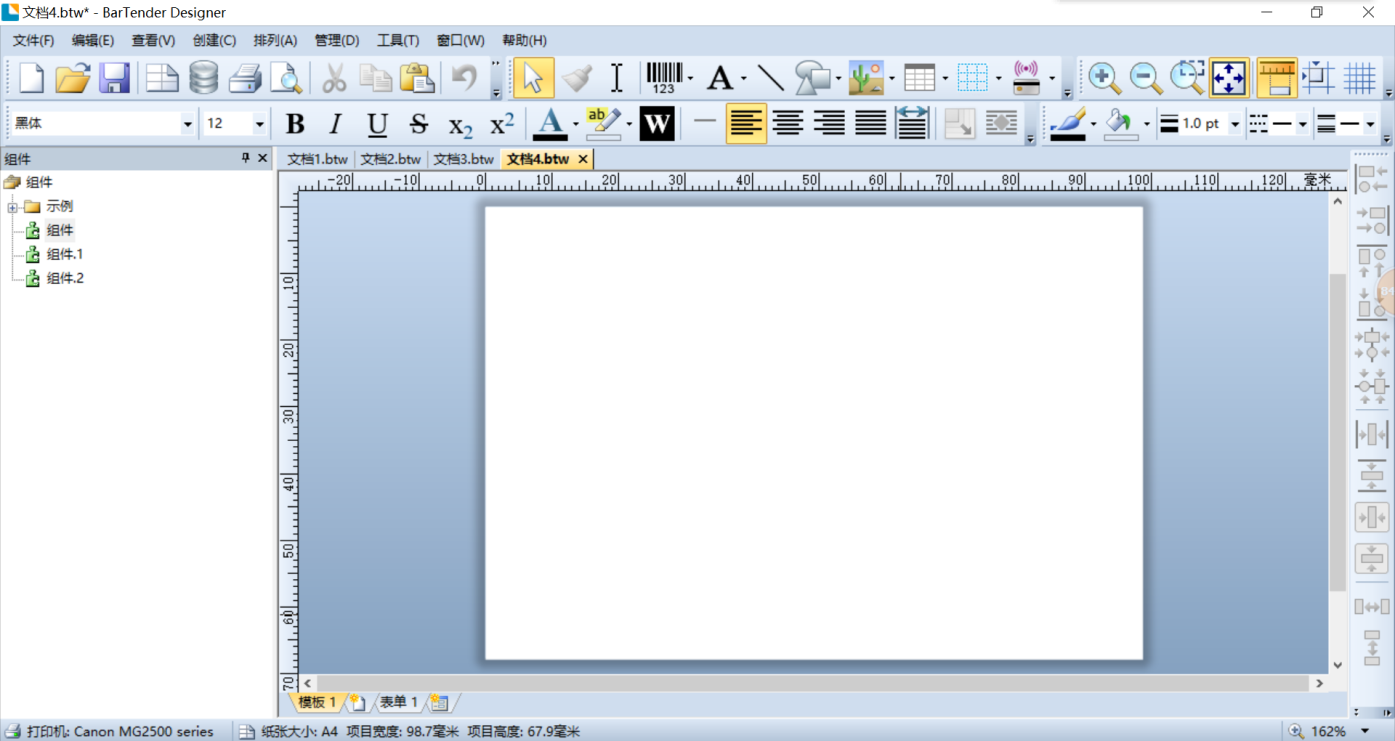Open the line width 1.0 pt dropdown

[1235, 124]
